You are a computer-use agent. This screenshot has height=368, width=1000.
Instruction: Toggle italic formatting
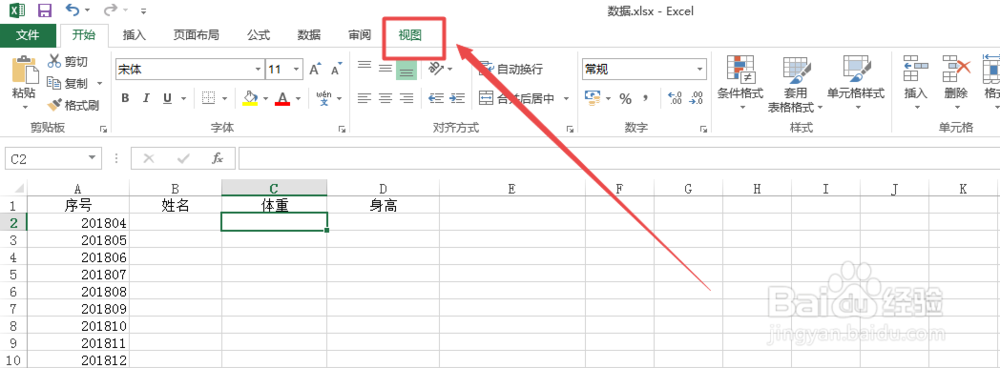(146, 98)
